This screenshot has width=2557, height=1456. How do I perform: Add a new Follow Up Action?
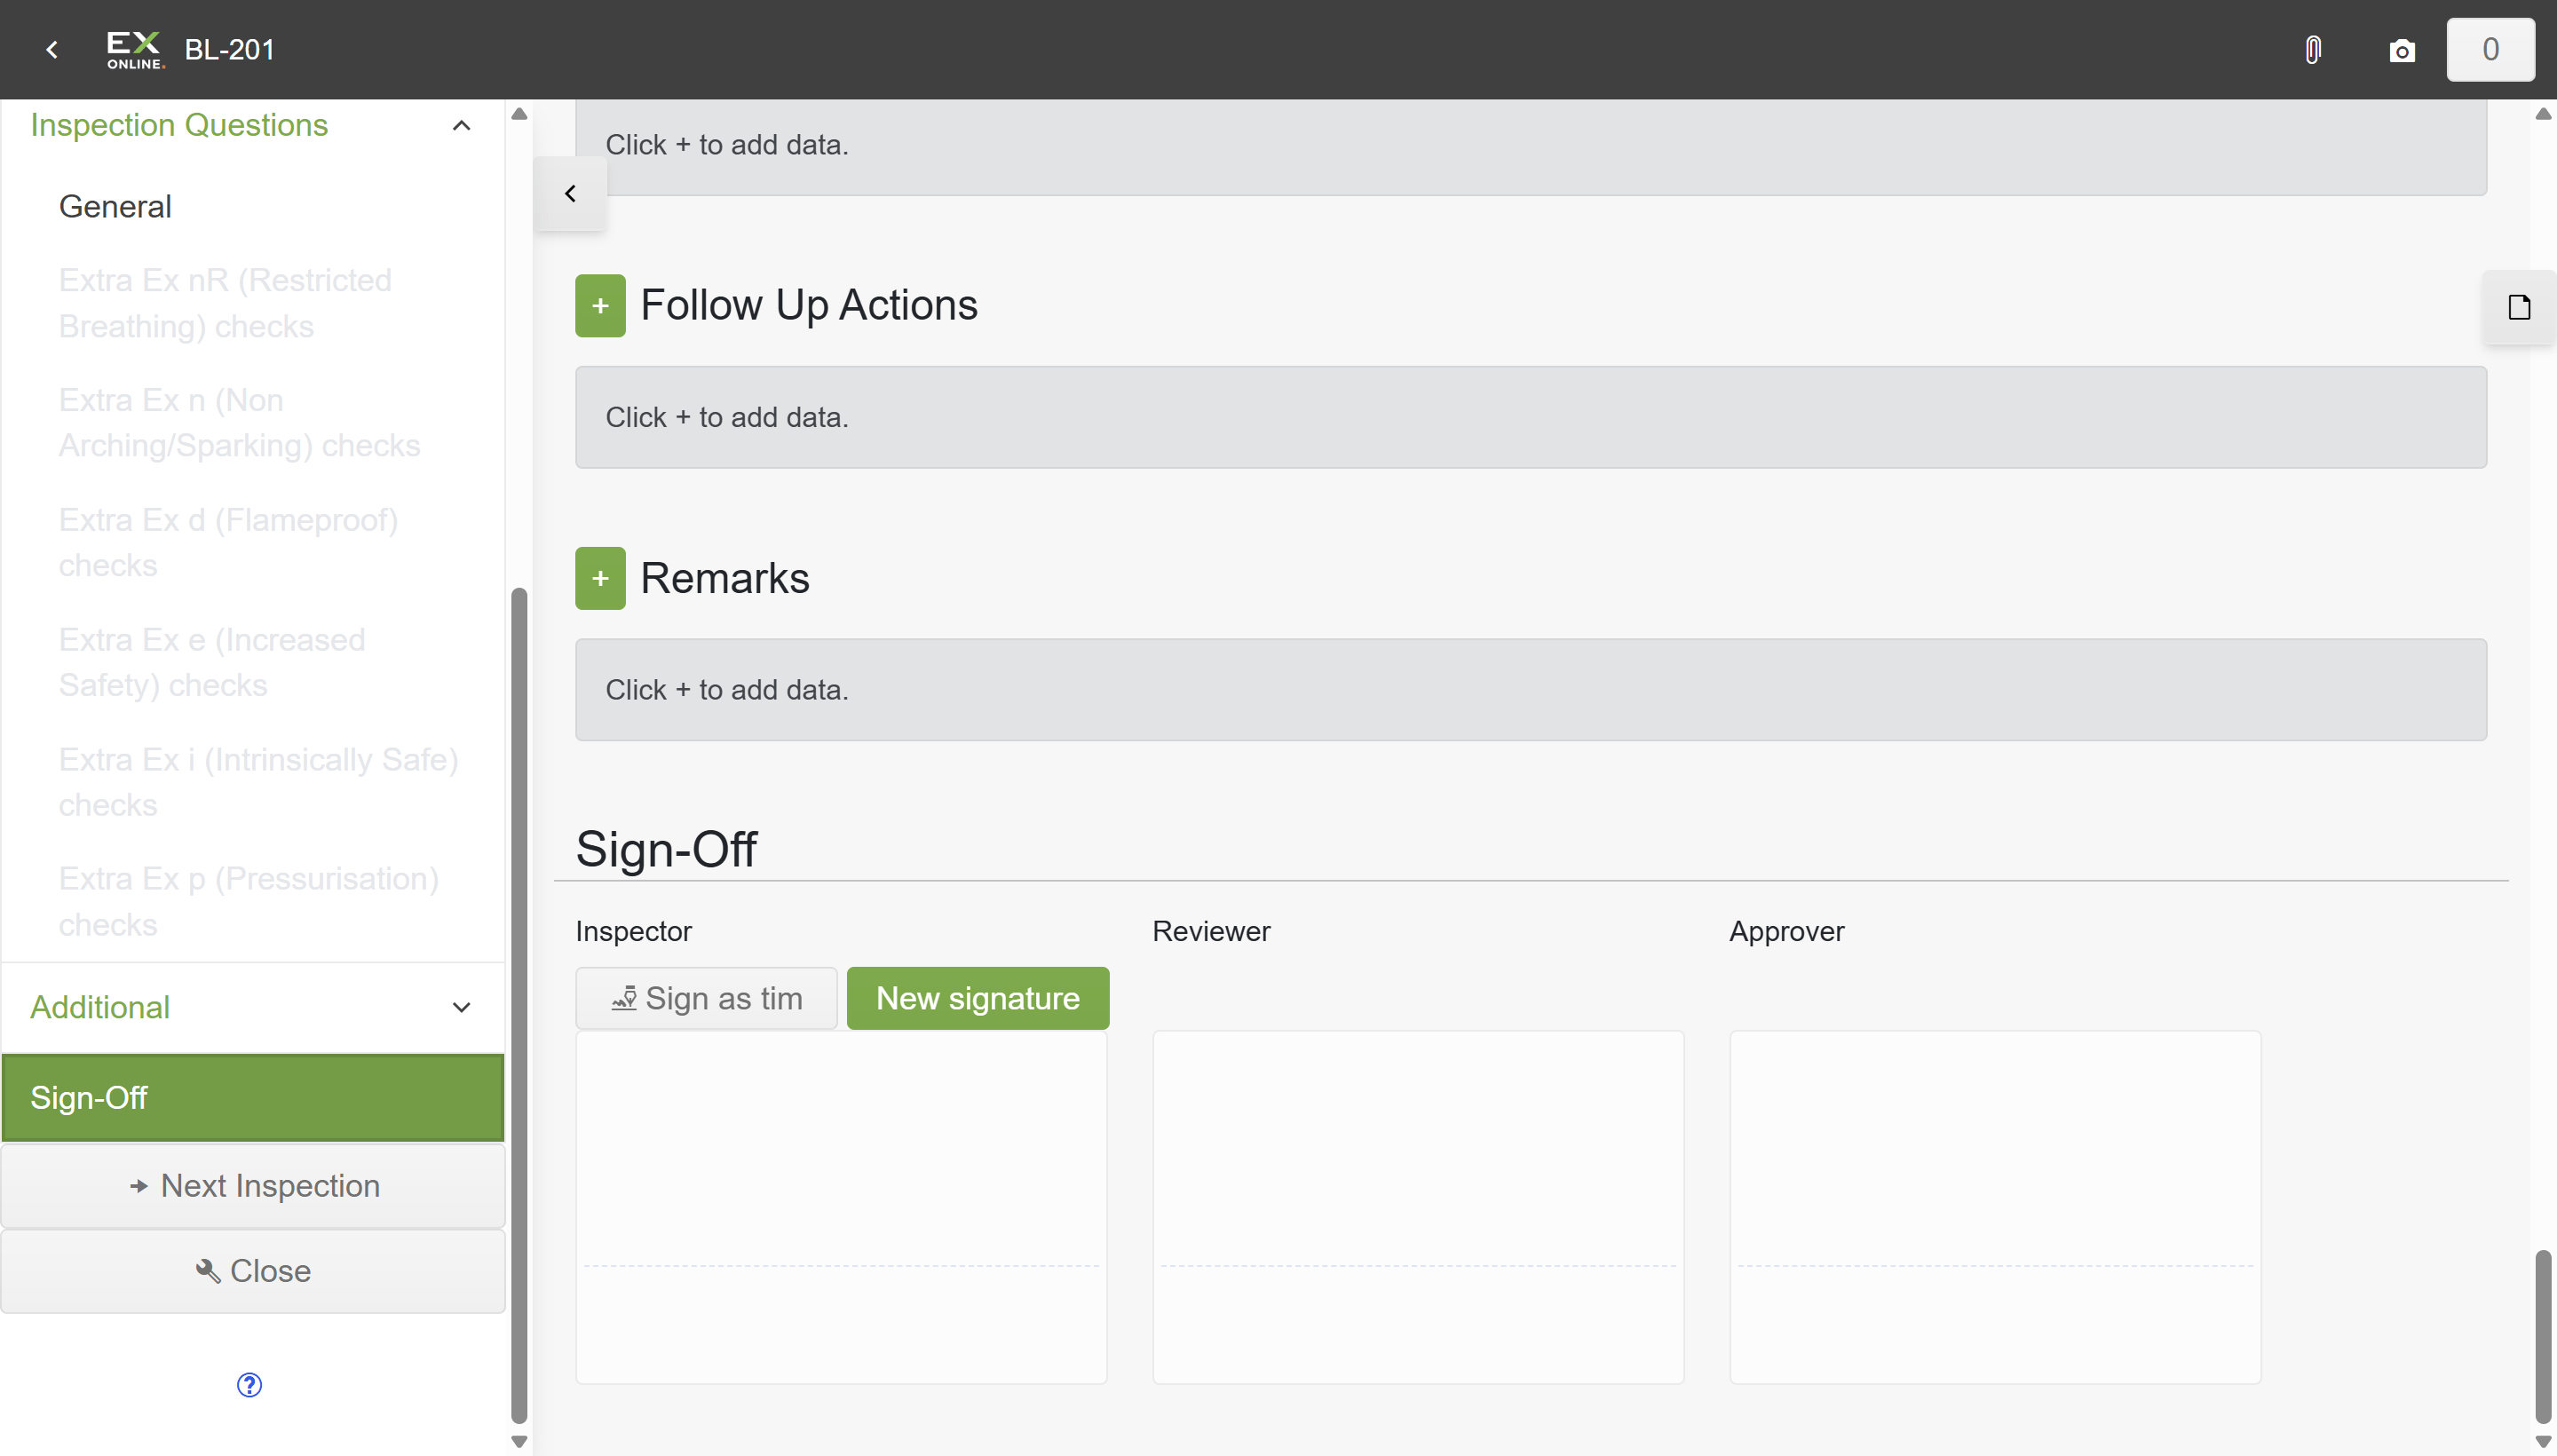600,305
